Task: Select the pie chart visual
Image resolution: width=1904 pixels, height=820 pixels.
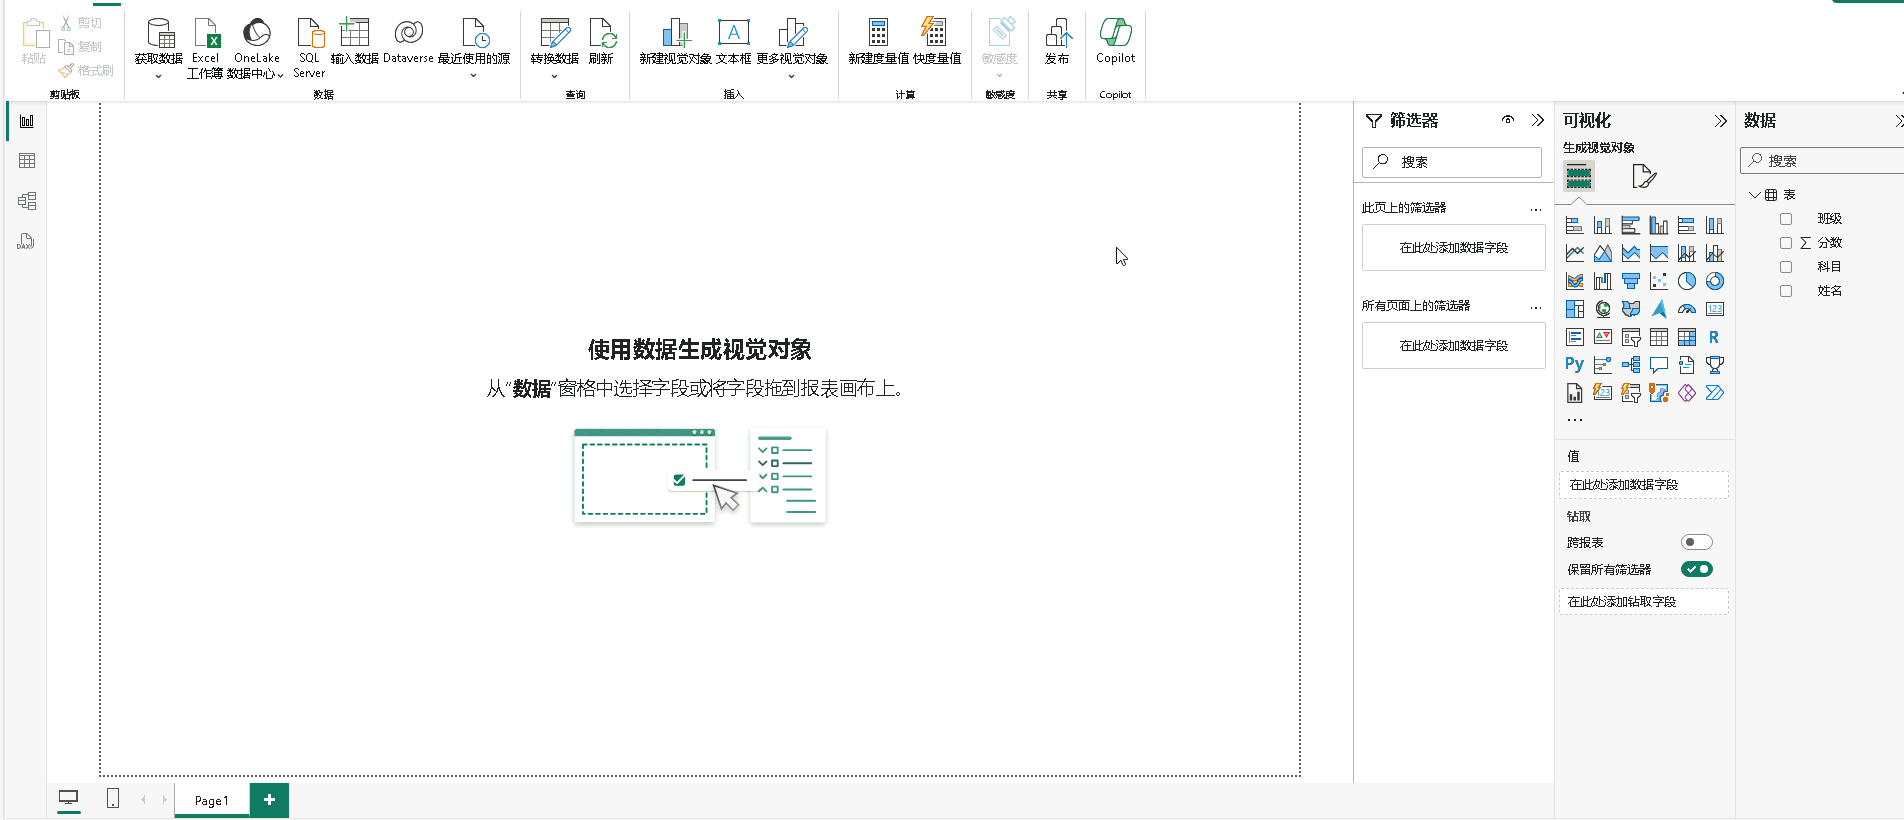Action: point(1687,281)
